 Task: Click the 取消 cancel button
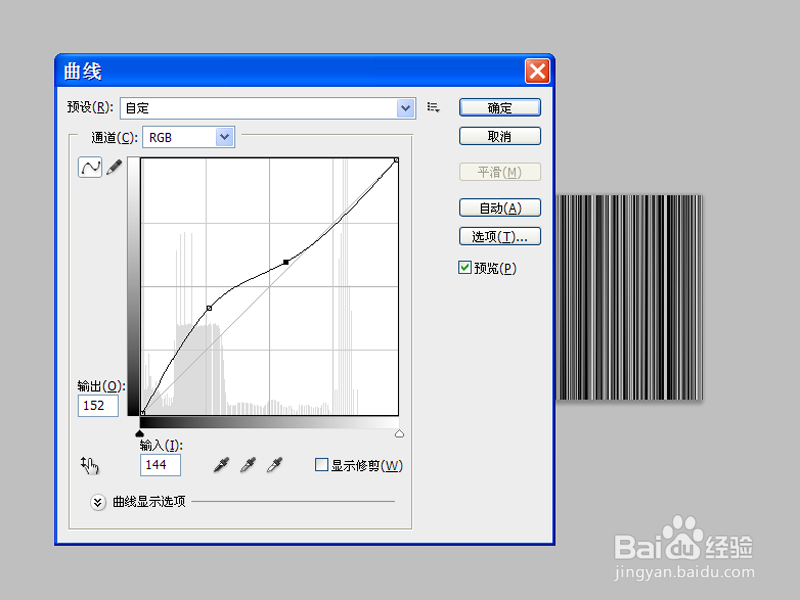click(499, 136)
